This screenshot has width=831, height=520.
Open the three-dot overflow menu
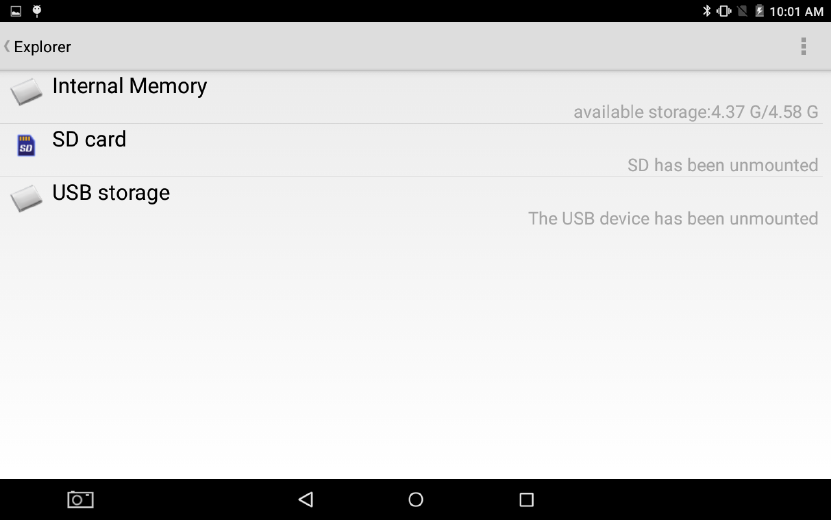(803, 47)
